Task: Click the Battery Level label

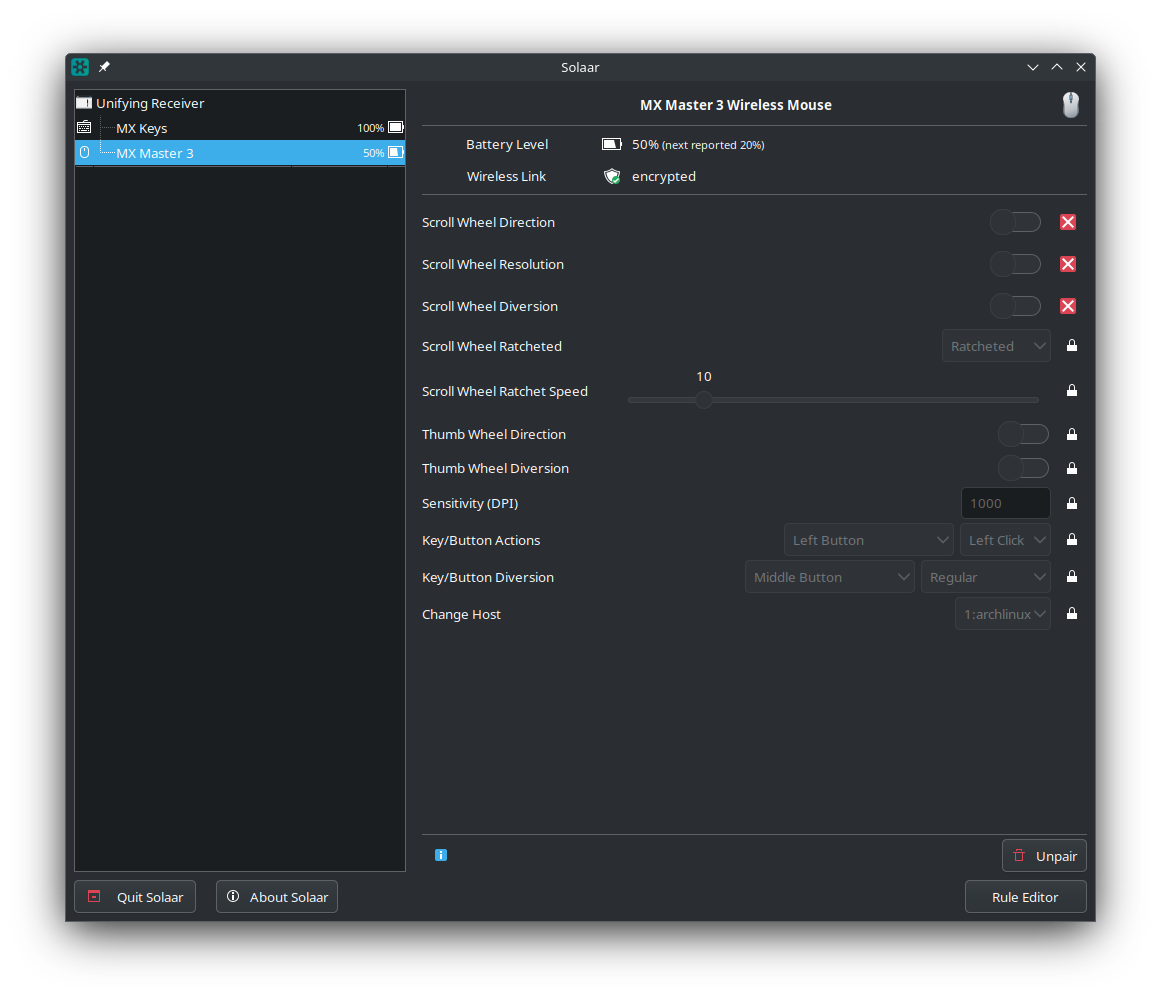Action: click(x=507, y=144)
